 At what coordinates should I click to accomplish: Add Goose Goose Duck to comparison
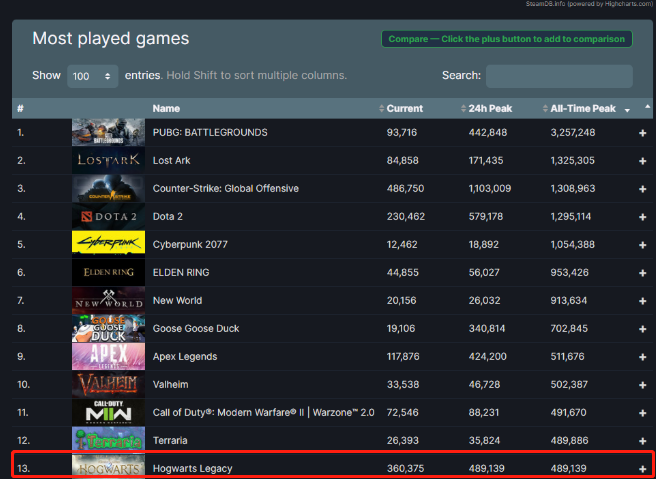pos(643,329)
